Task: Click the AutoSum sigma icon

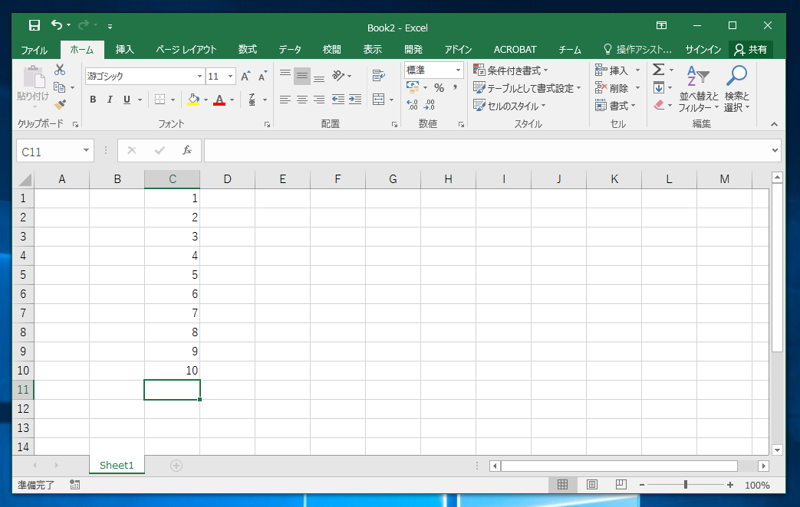Action: click(x=659, y=69)
